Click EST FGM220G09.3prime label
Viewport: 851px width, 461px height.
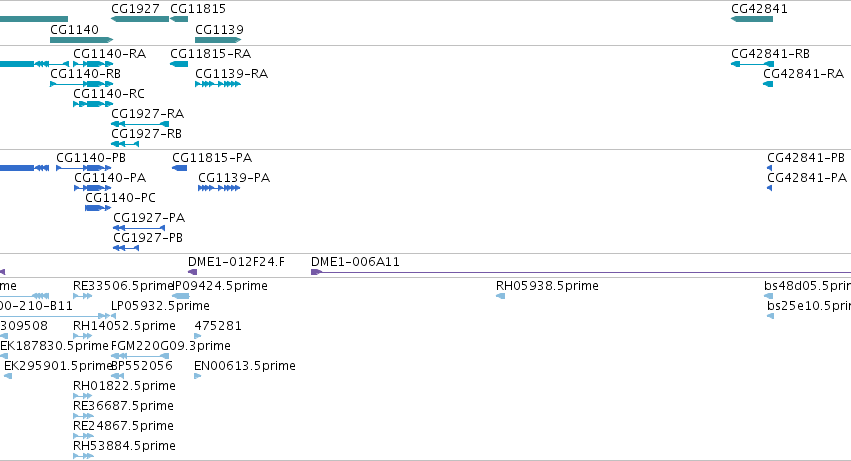(x=171, y=346)
